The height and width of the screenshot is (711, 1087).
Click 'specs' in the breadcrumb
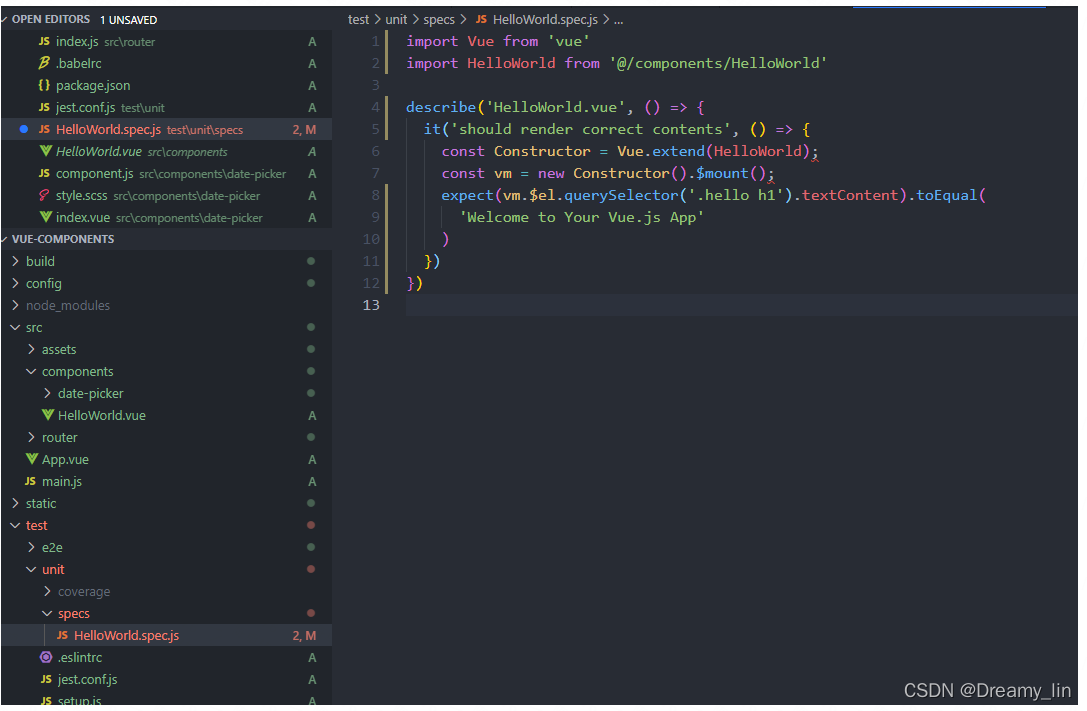tap(440, 19)
